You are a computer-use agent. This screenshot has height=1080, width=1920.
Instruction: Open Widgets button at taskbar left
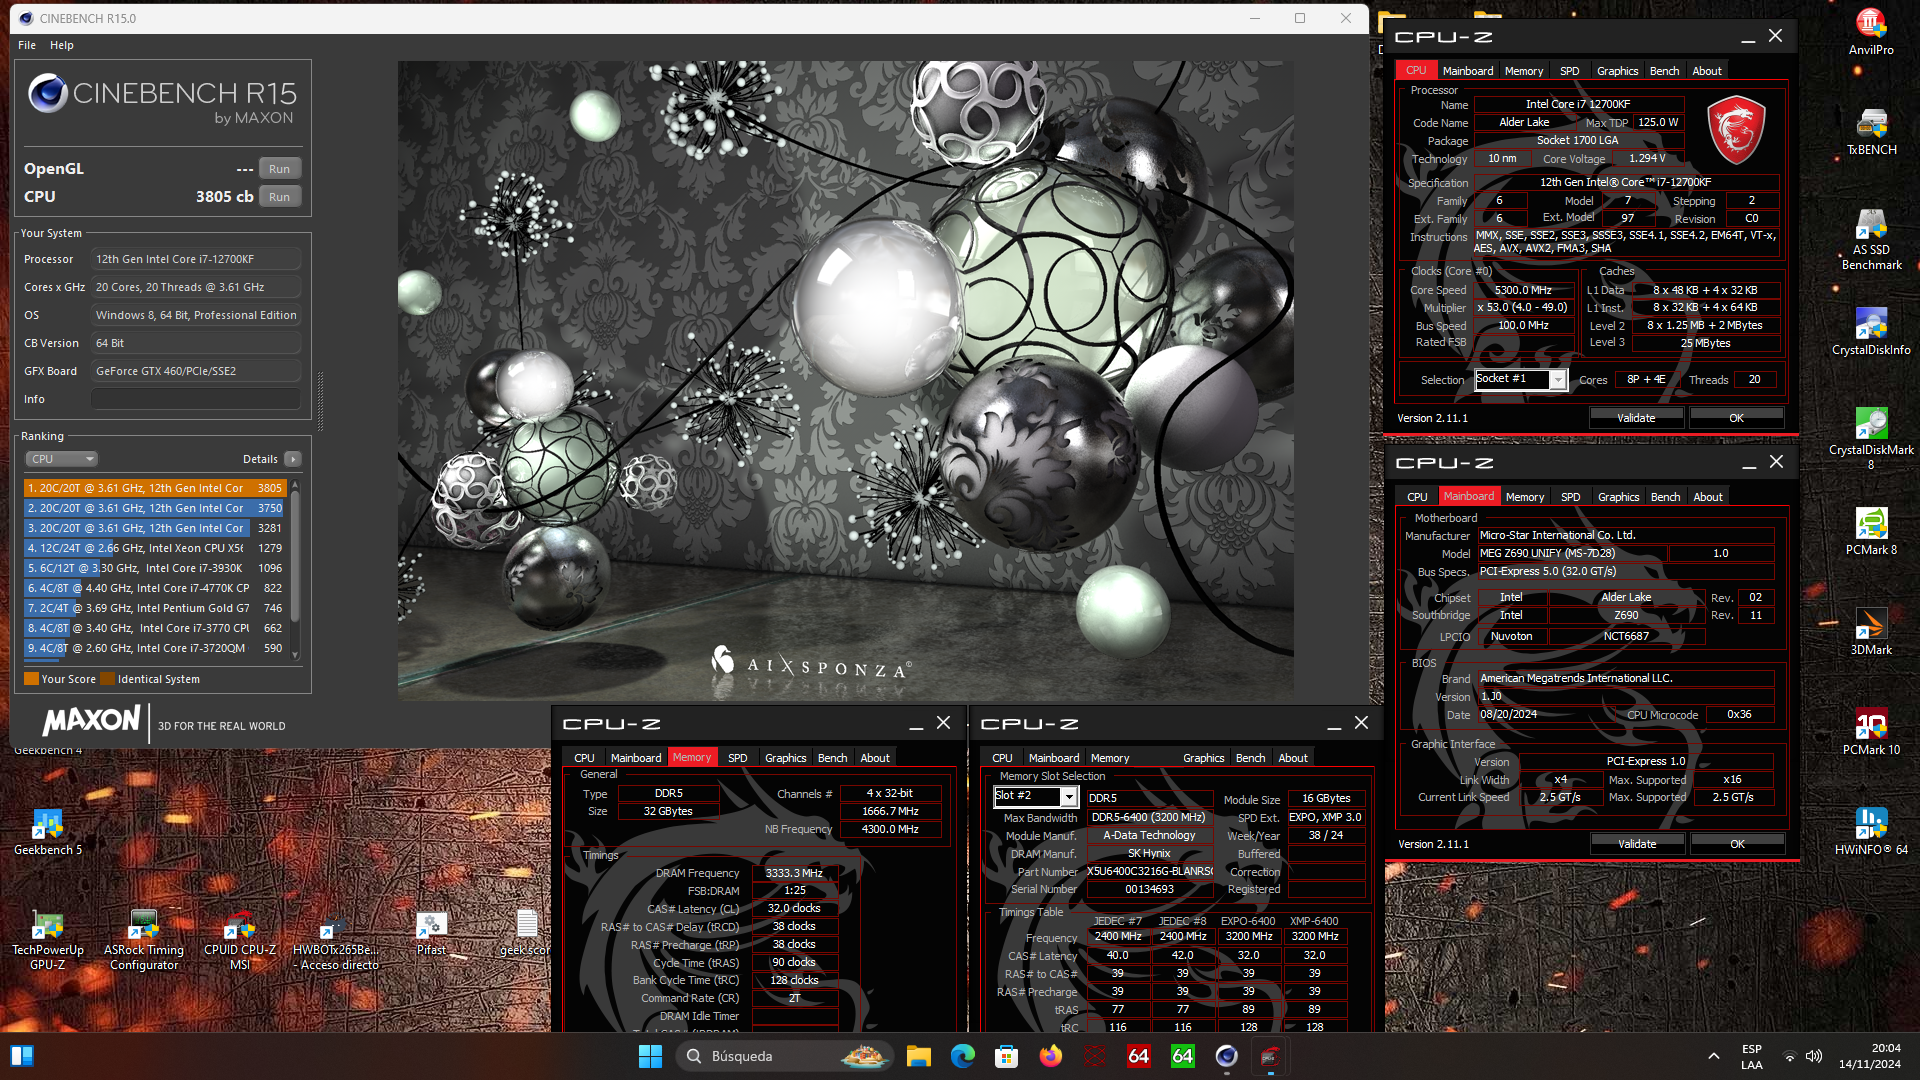click(22, 1056)
